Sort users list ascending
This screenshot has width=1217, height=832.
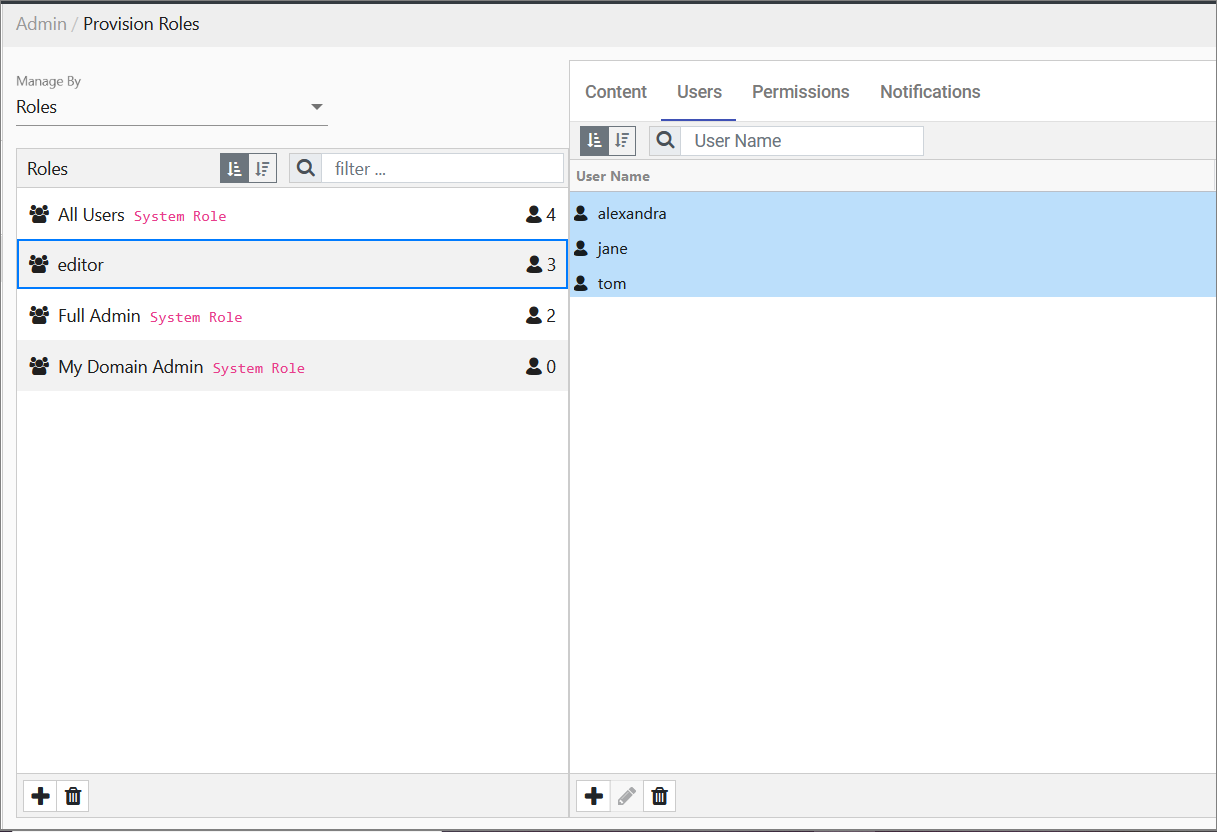[x=595, y=141]
